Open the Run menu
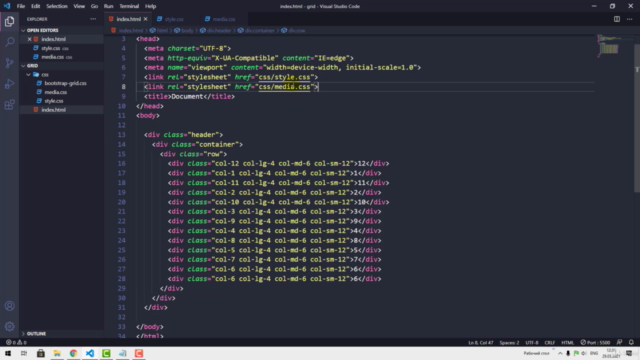Screen dimensions: 640x360 pos(108,6)
